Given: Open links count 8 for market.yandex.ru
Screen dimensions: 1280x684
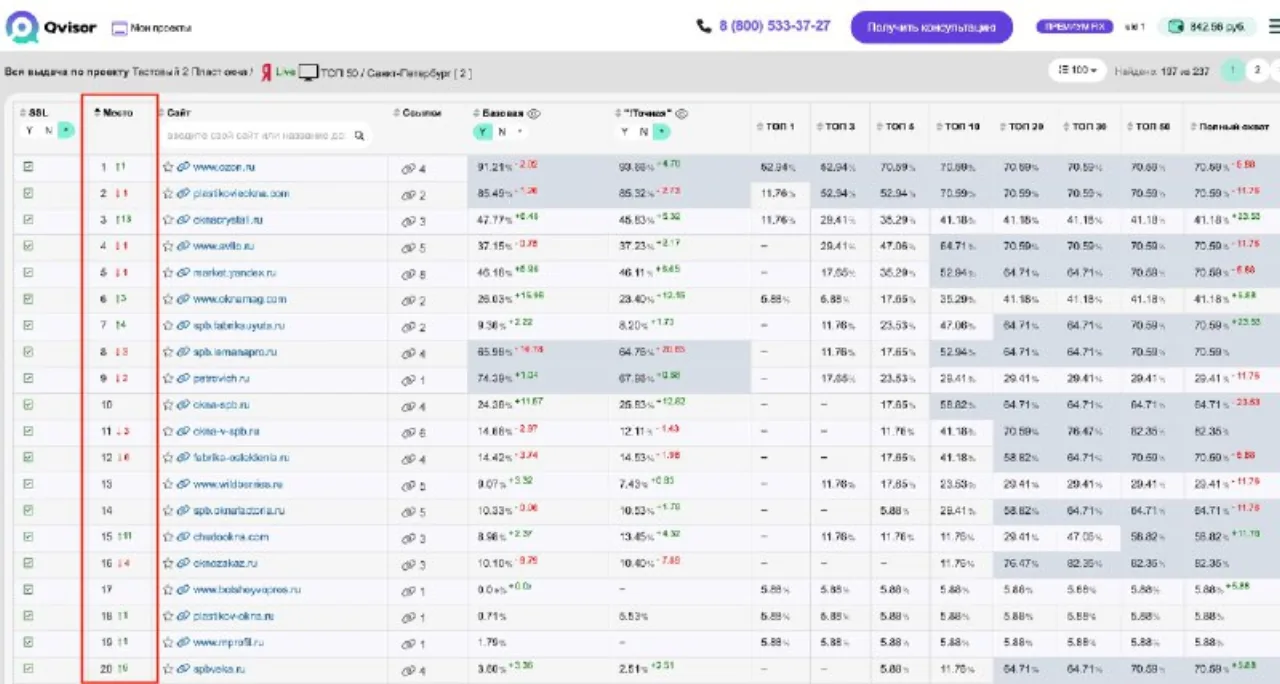Looking at the screenshot, I should point(414,274).
